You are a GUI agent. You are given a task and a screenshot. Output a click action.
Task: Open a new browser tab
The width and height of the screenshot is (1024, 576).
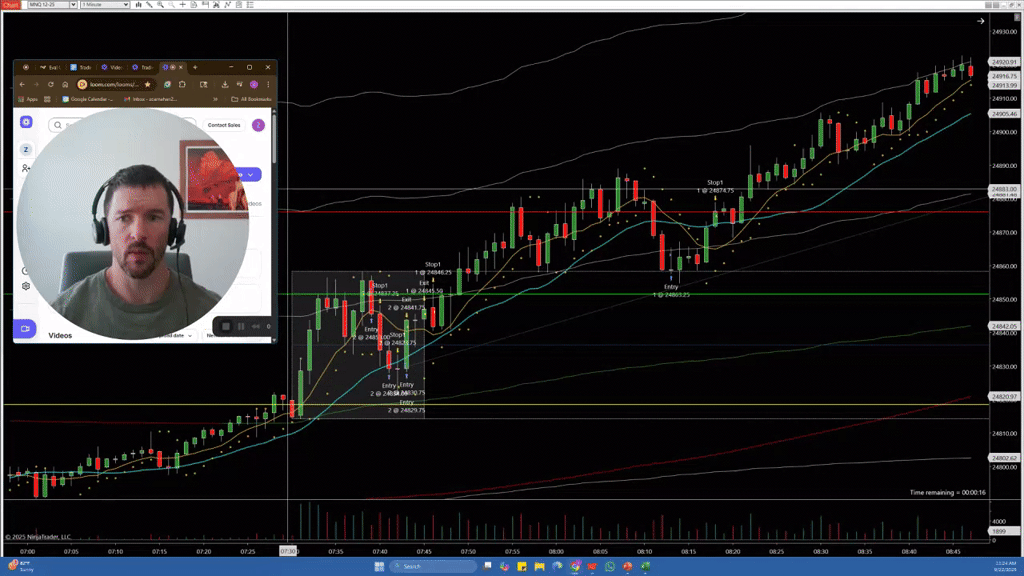[195, 67]
